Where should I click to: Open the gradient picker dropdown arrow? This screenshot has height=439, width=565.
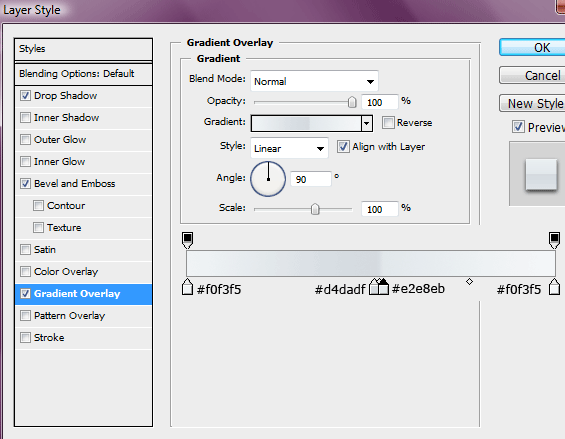coord(366,123)
